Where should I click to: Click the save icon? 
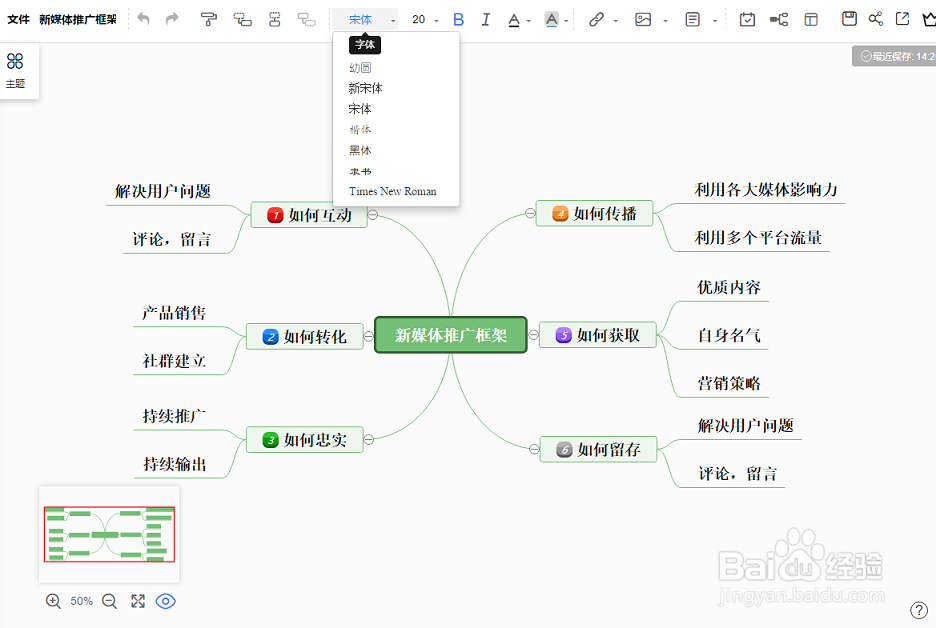[x=848, y=18]
